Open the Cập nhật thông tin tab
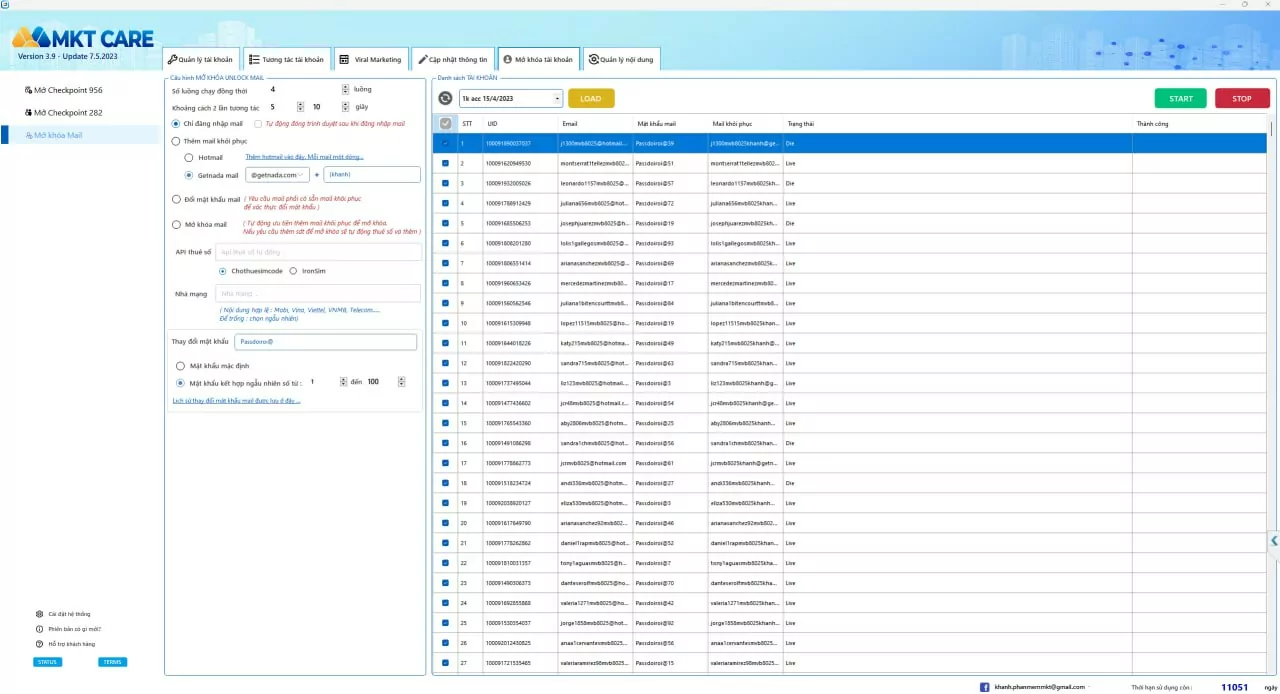The width and height of the screenshot is (1280, 694). 454,60
